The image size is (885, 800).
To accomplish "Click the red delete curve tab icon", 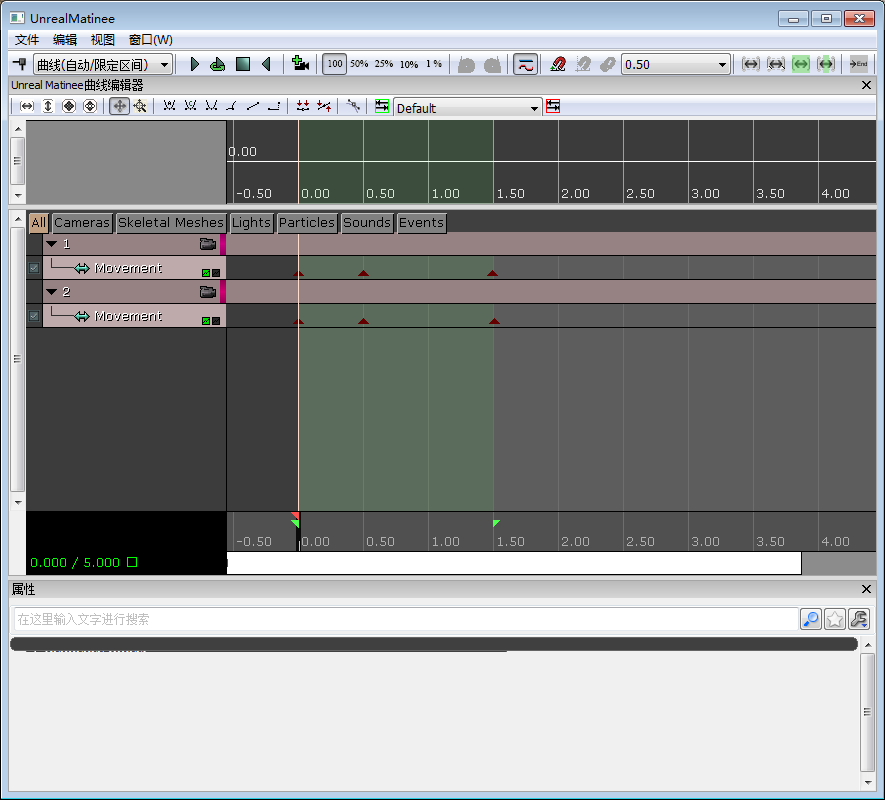I will coord(553,106).
